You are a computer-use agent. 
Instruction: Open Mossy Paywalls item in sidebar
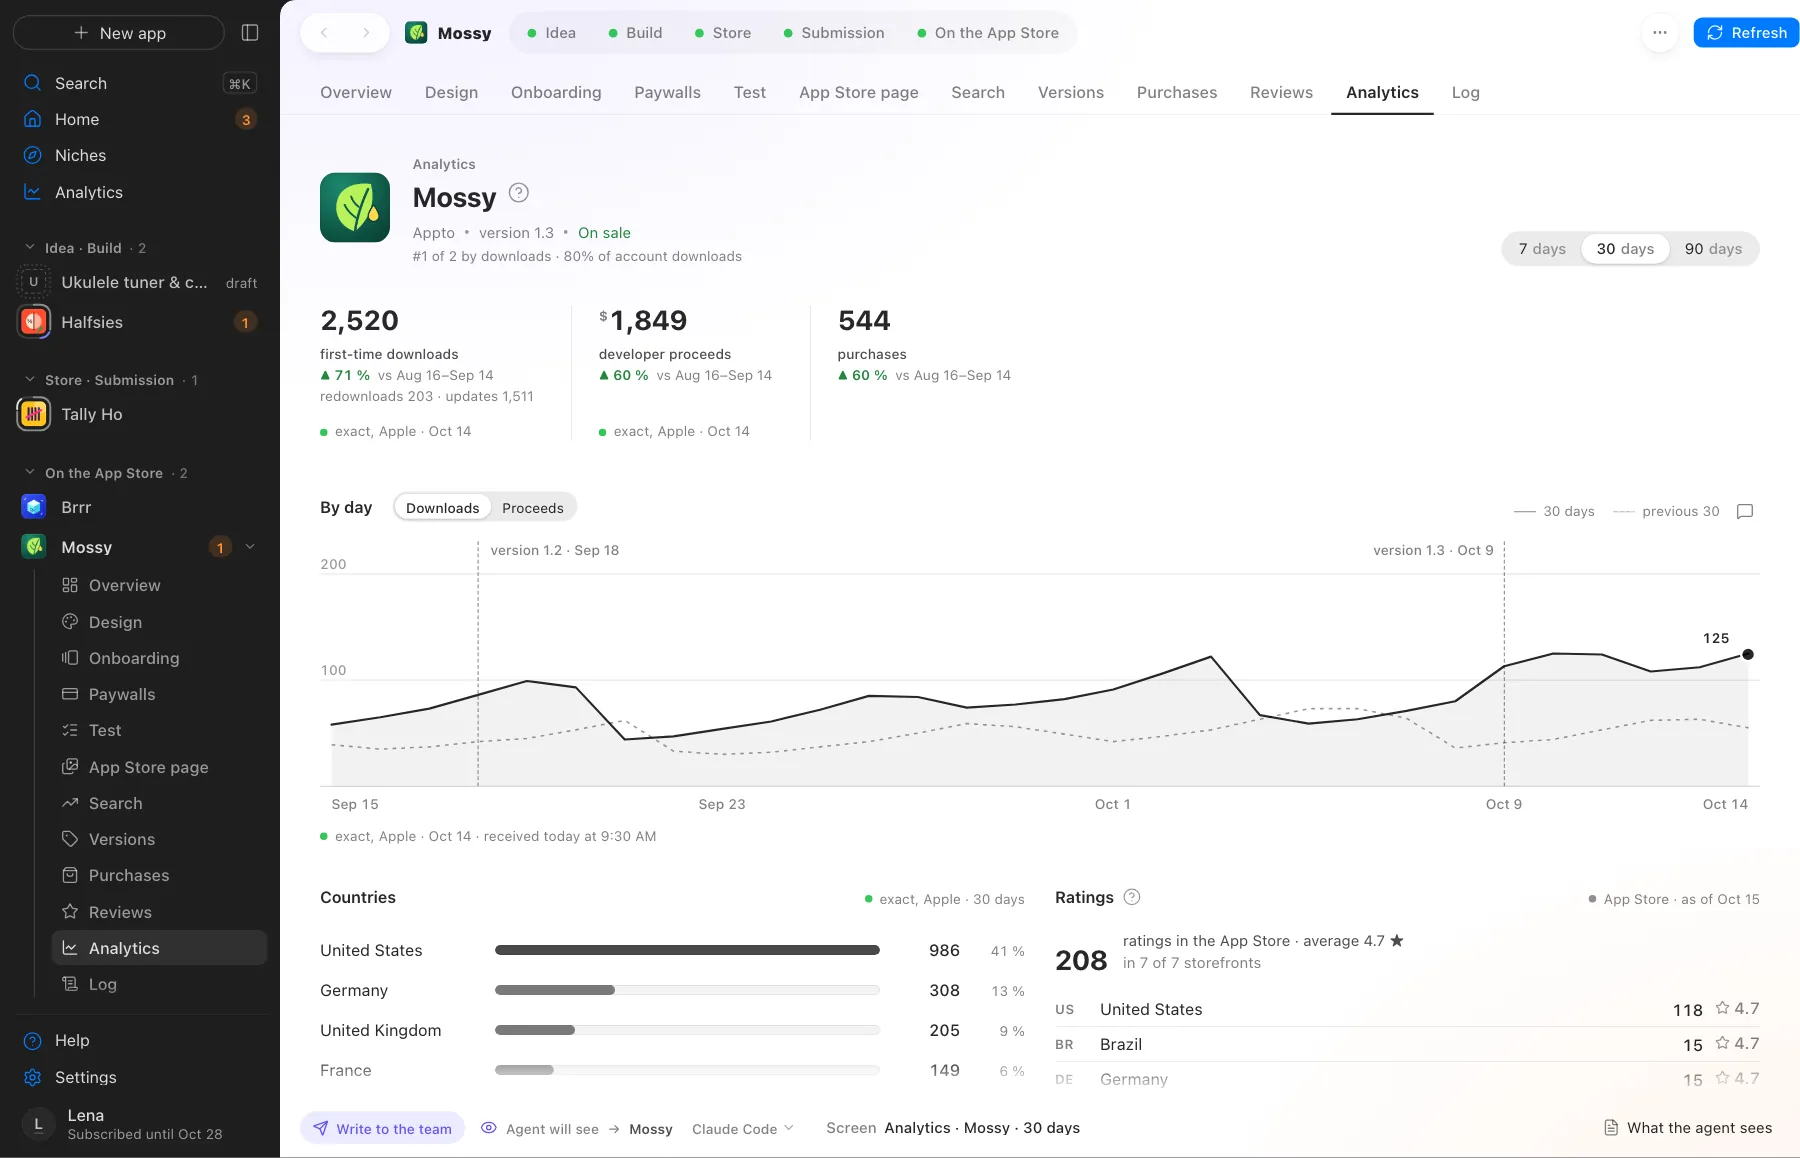pos(160,694)
